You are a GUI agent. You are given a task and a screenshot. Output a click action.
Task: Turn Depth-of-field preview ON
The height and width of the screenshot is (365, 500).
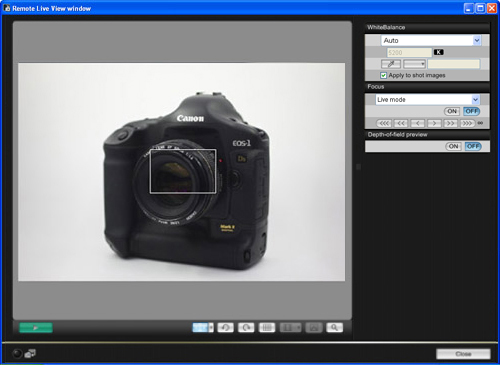[x=453, y=146]
